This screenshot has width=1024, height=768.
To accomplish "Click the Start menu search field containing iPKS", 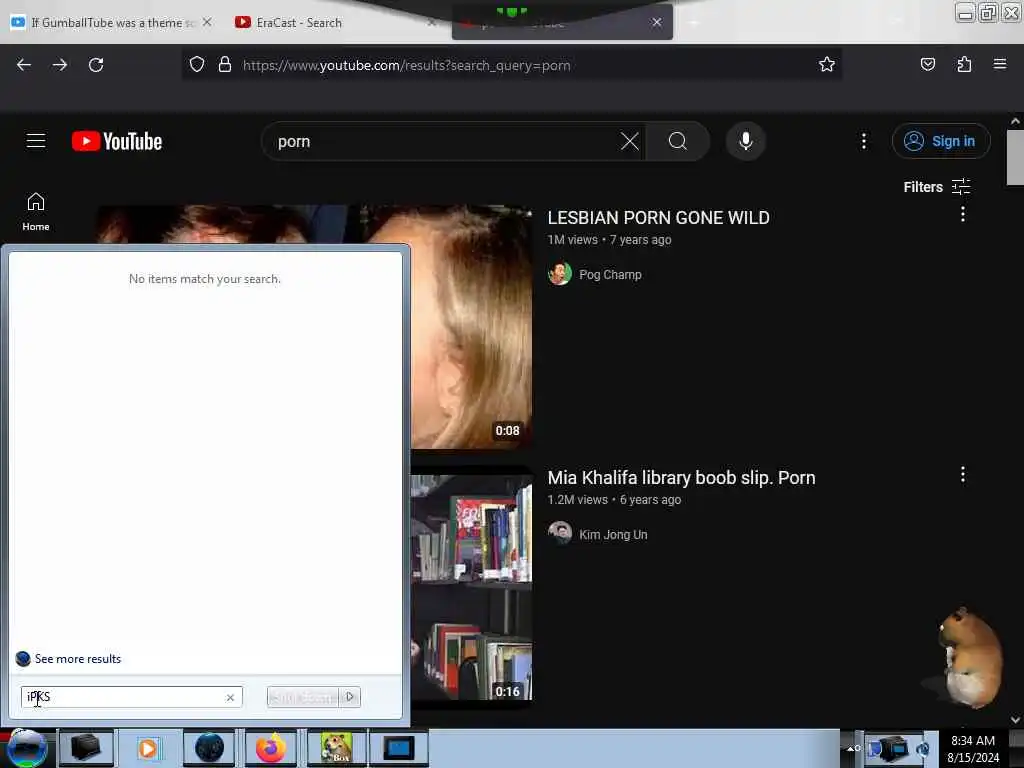I will coord(131,697).
